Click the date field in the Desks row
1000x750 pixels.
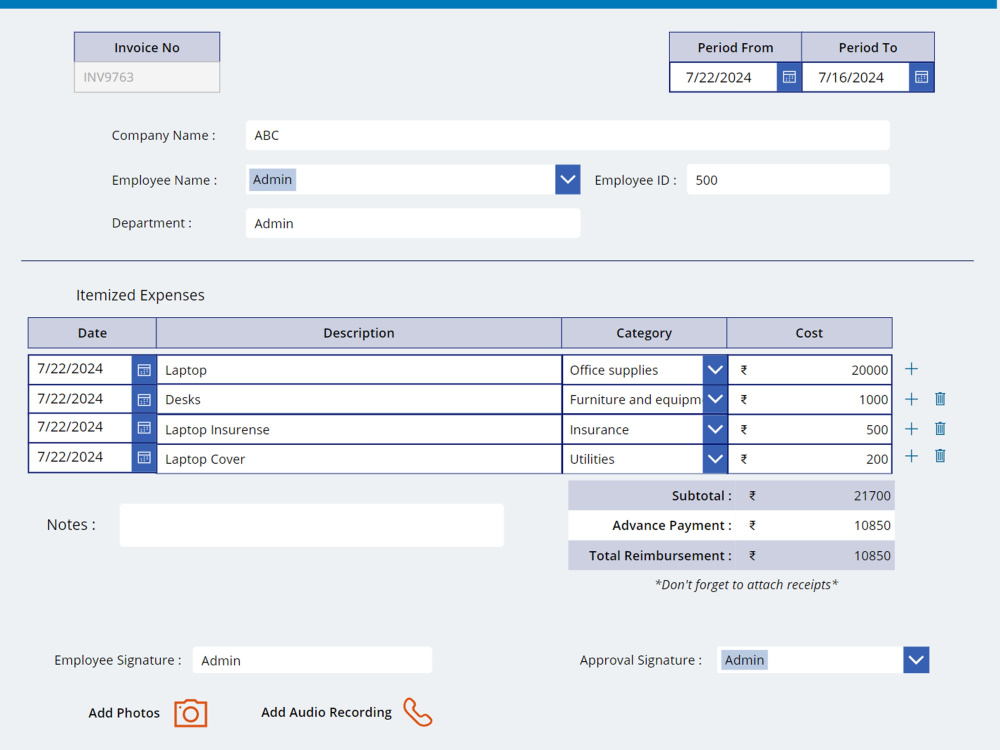pos(80,399)
